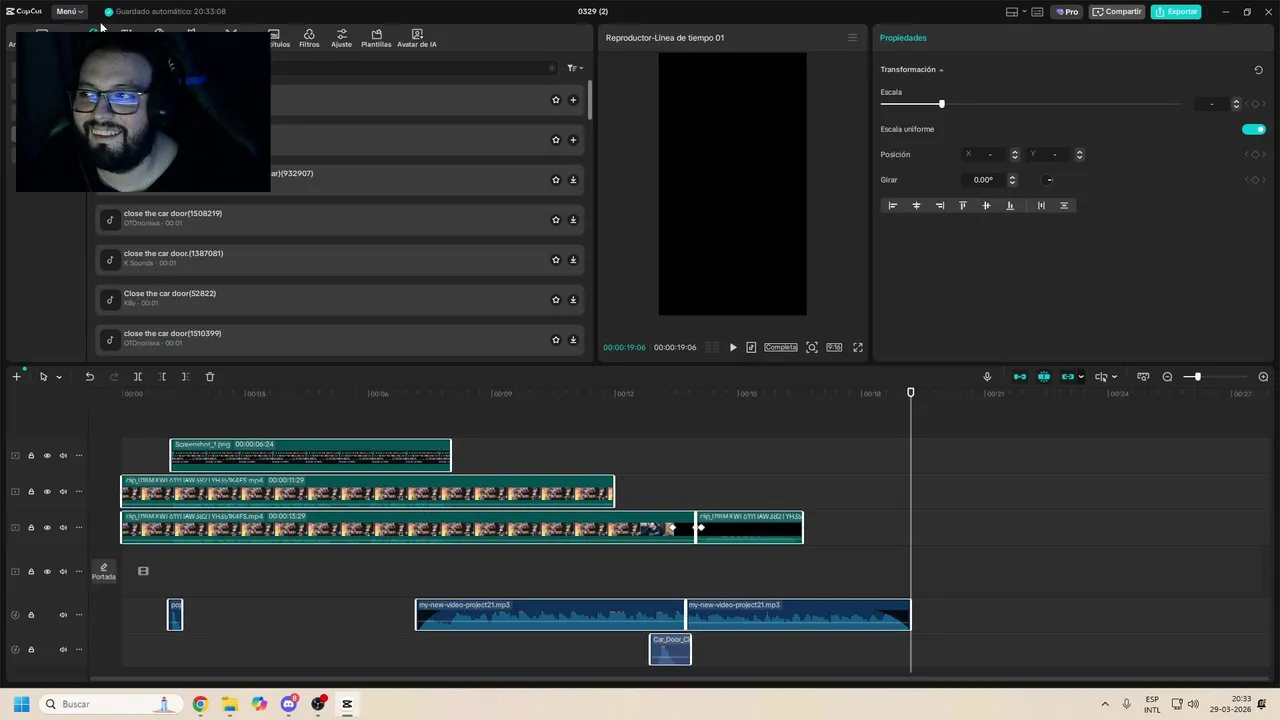Screen dimensions: 1280x720
Task: Click the Posición X stepper arrows
Action: click(1015, 155)
